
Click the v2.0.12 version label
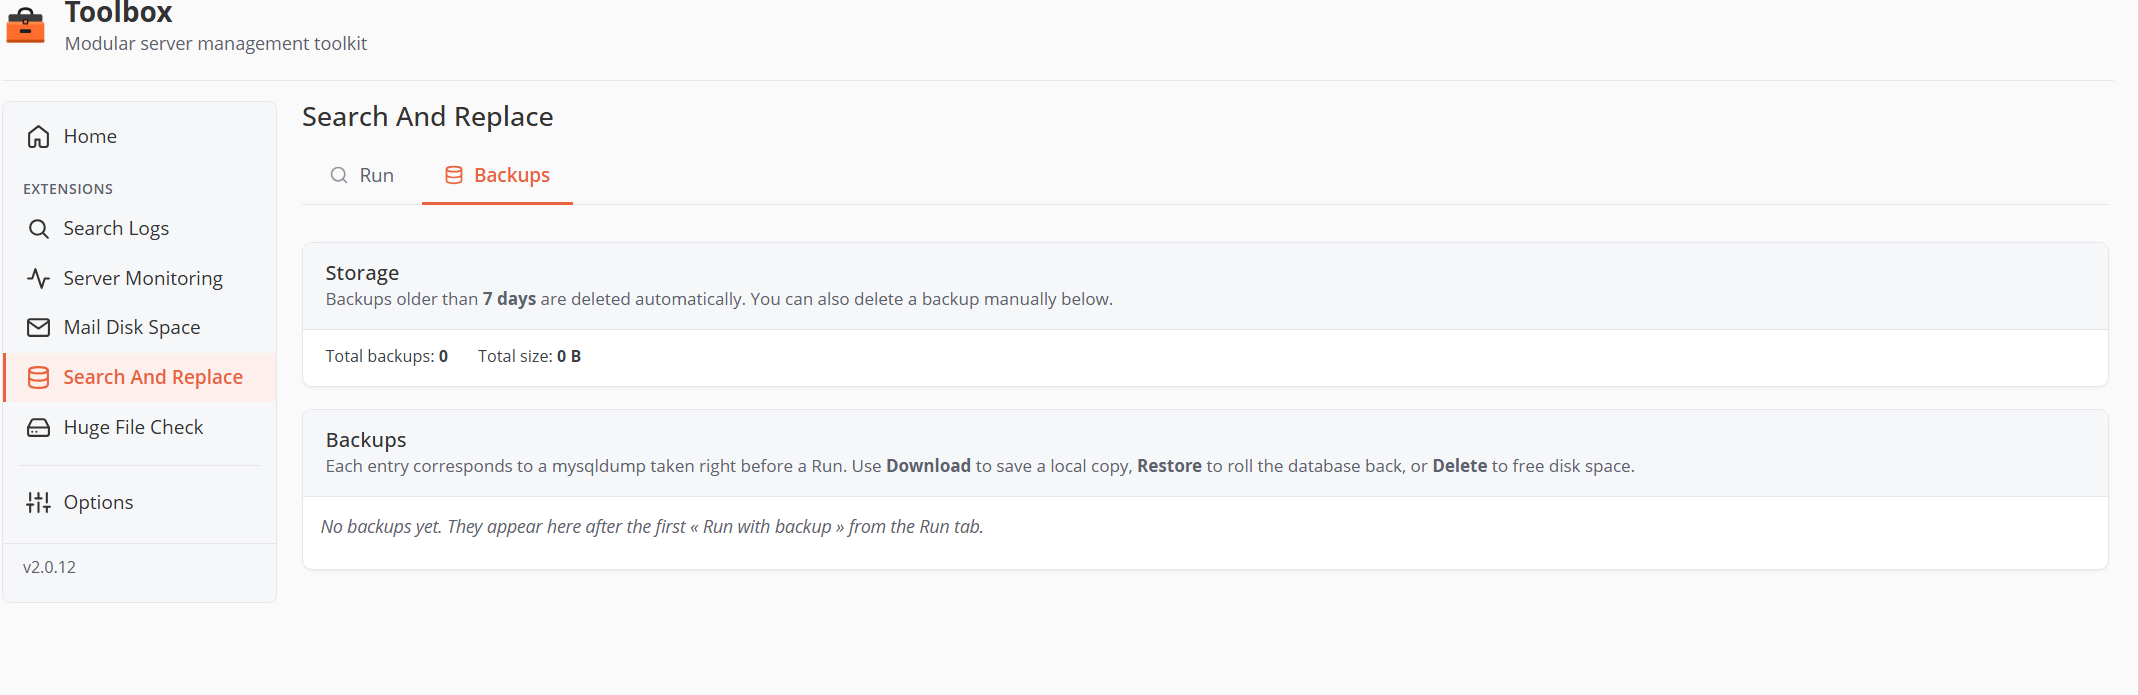pyautogui.click(x=50, y=567)
